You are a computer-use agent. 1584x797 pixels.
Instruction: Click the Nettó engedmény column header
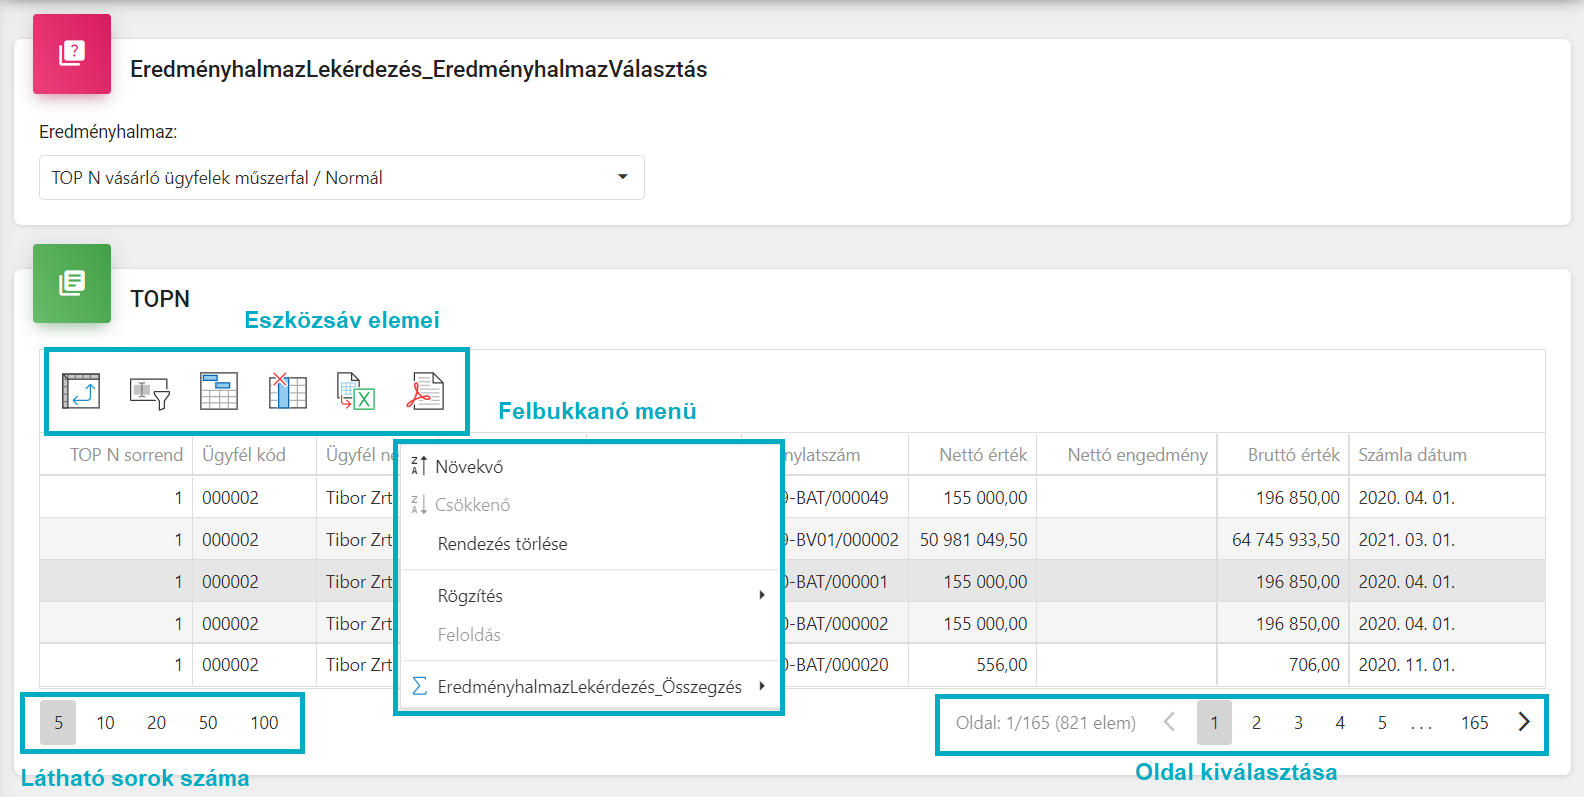point(1127,455)
